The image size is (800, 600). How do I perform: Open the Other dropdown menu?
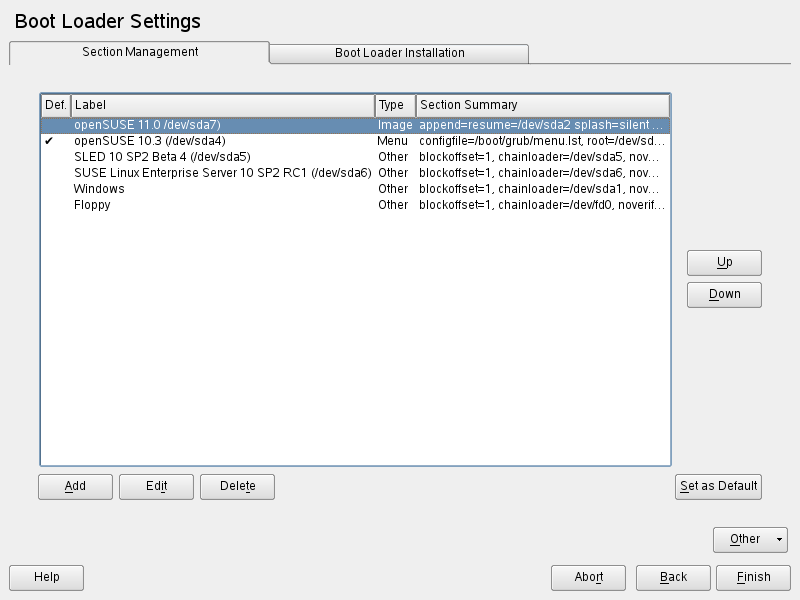(x=751, y=540)
